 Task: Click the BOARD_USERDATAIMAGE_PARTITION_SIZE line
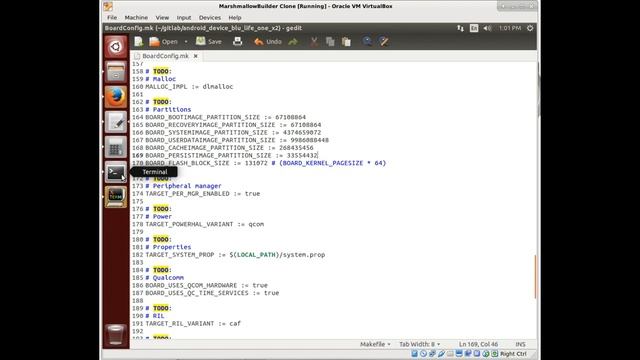click(237, 140)
